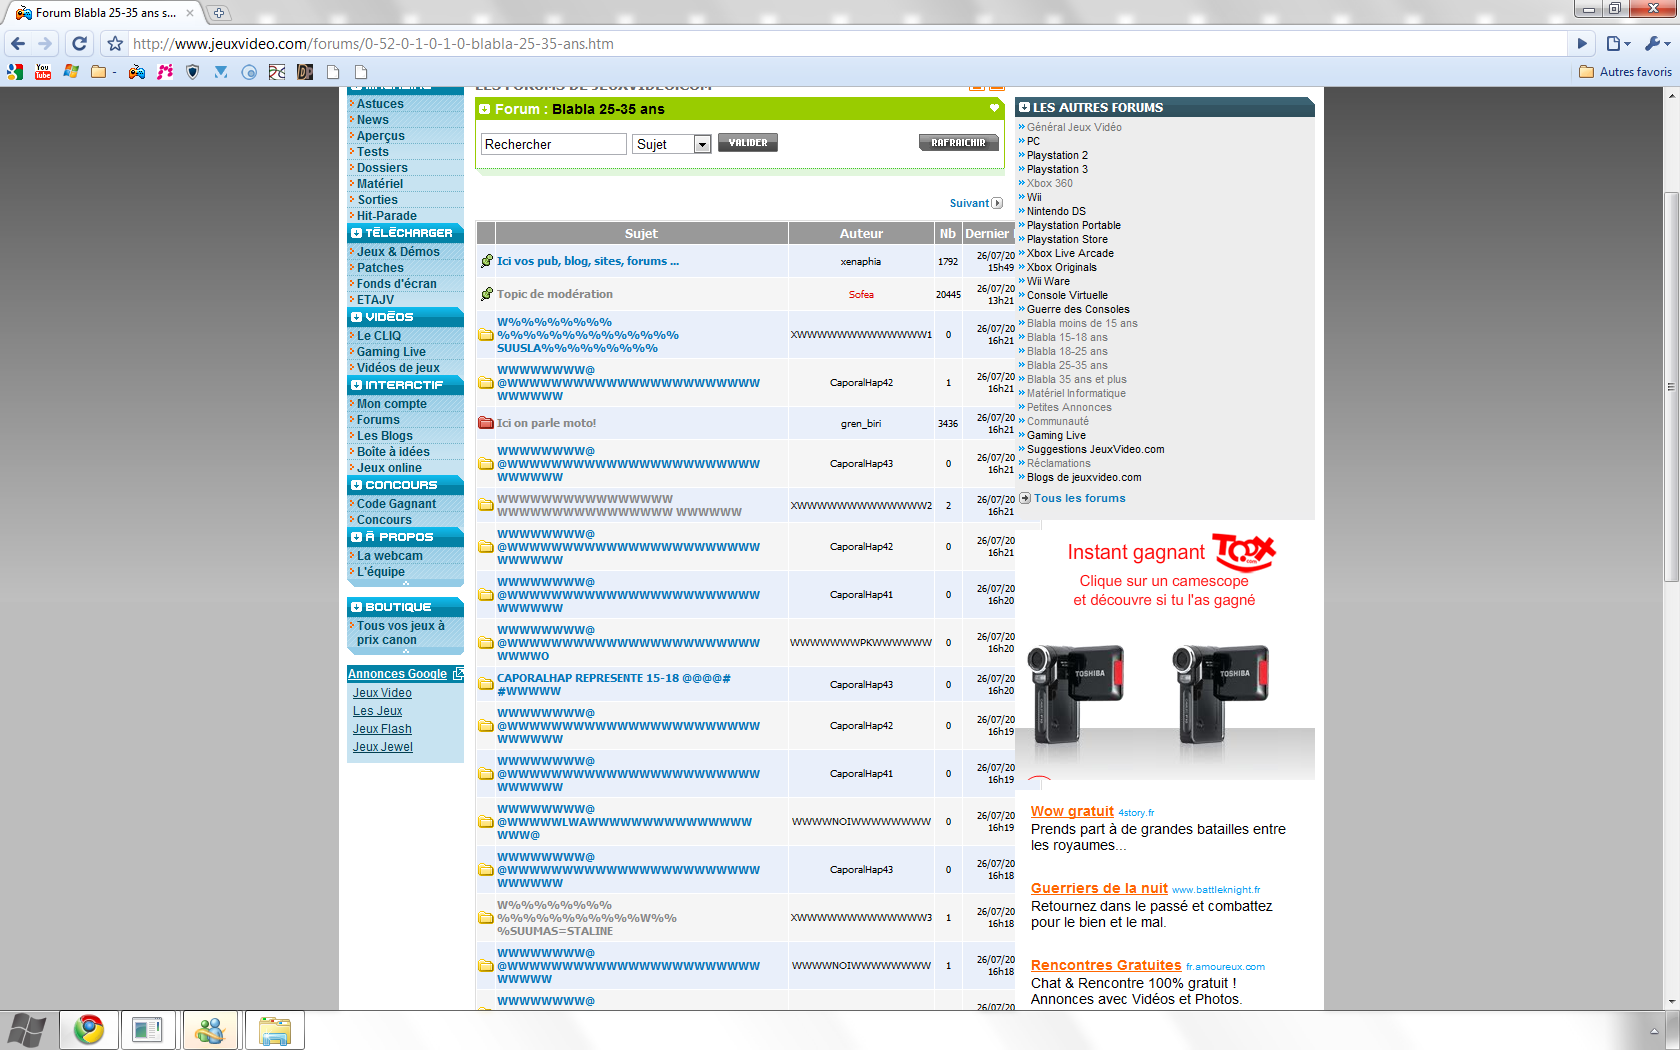Collapse the VIDÉOS sidebar section
Viewport: 1680px width, 1050px height.
[x=356, y=317]
